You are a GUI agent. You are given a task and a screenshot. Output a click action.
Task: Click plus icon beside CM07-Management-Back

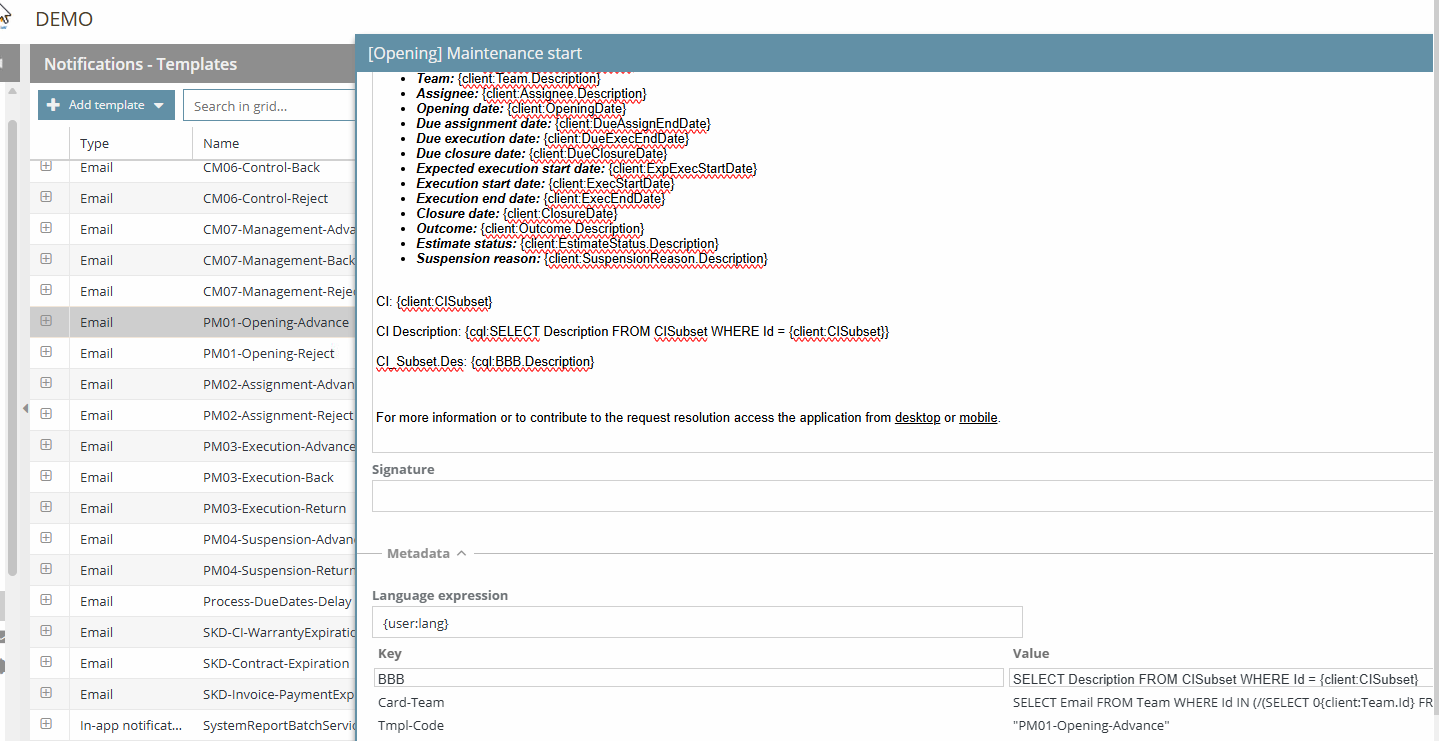pos(46,259)
